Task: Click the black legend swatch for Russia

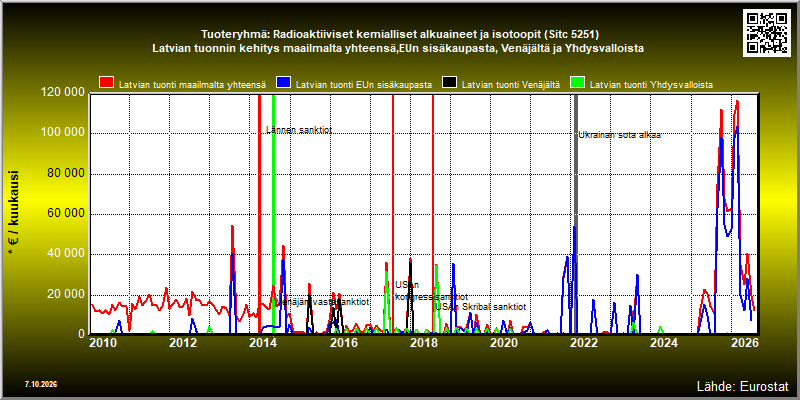Action: tap(449, 84)
